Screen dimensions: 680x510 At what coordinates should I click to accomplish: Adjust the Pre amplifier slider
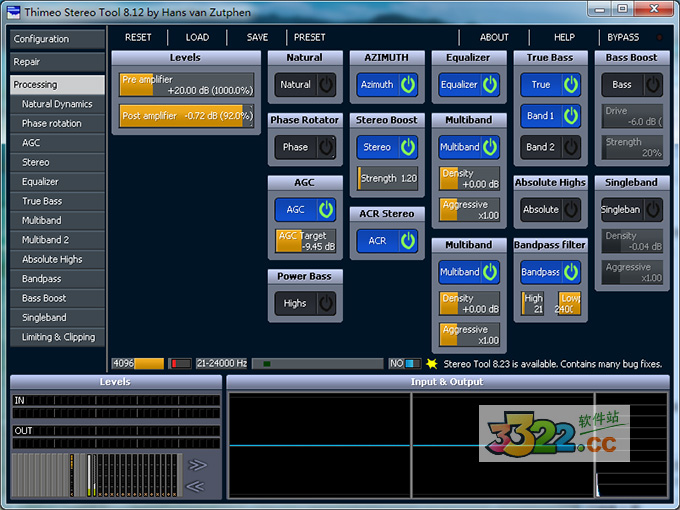[x=186, y=84]
